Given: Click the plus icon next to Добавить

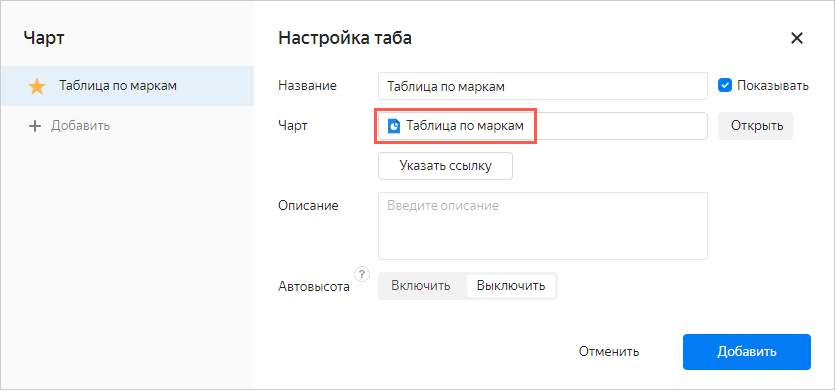Looking at the screenshot, I should pyautogui.click(x=35, y=126).
